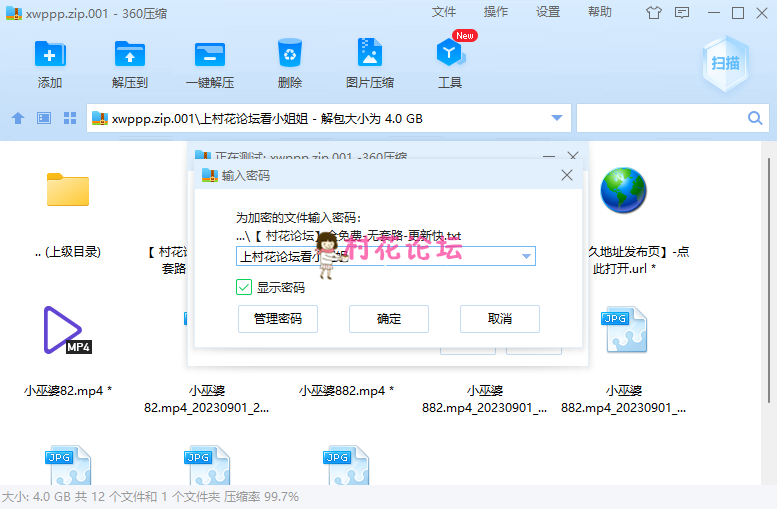Select the file name 小巫婆882.mp4 *

pyautogui.click(x=346, y=391)
